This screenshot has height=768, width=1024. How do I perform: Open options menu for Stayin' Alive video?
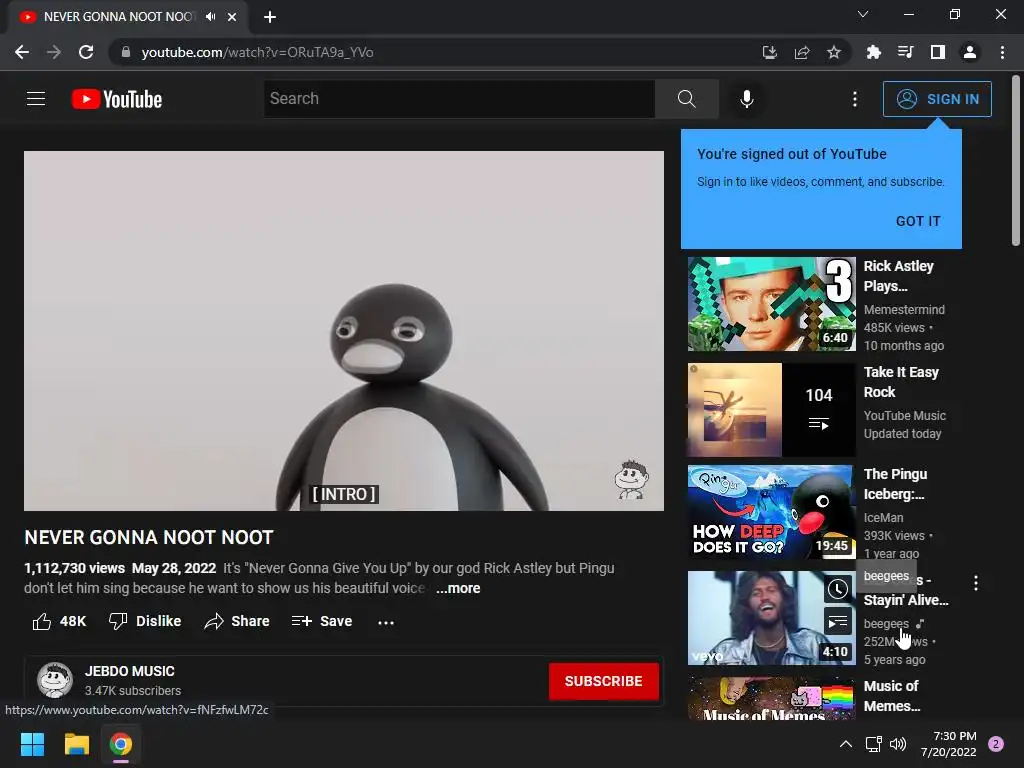[976, 583]
